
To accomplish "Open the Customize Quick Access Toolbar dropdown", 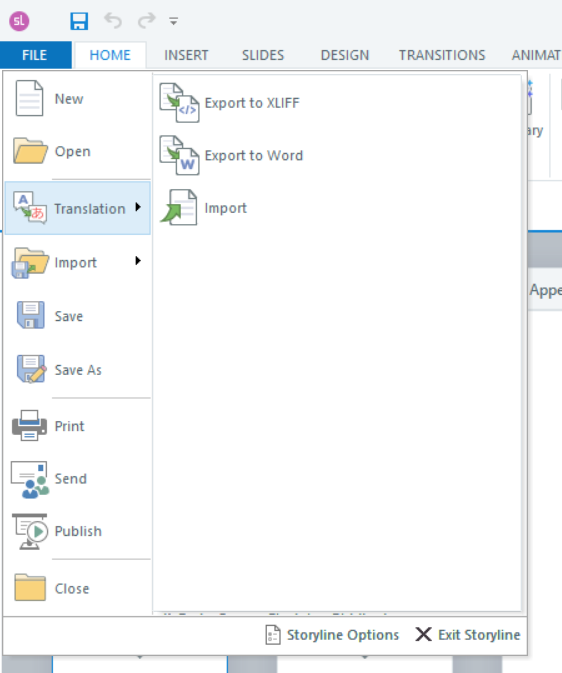I will click(x=173, y=21).
